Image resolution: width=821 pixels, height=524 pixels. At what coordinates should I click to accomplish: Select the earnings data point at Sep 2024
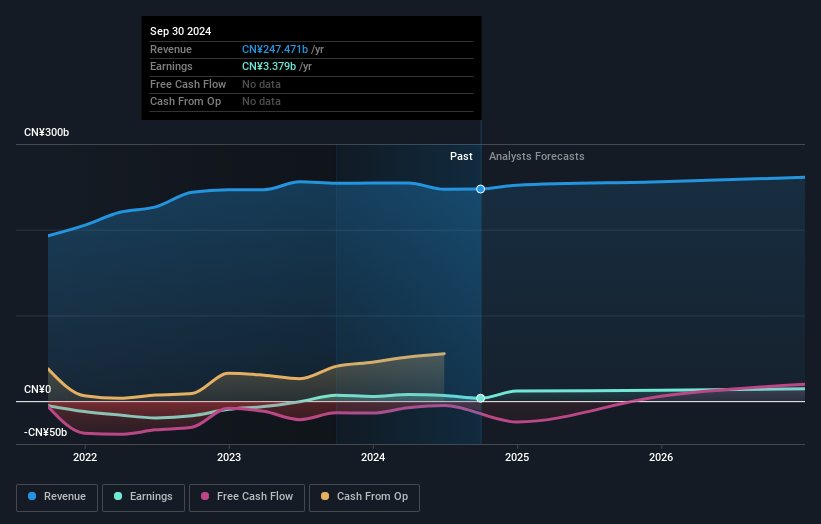point(480,398)
